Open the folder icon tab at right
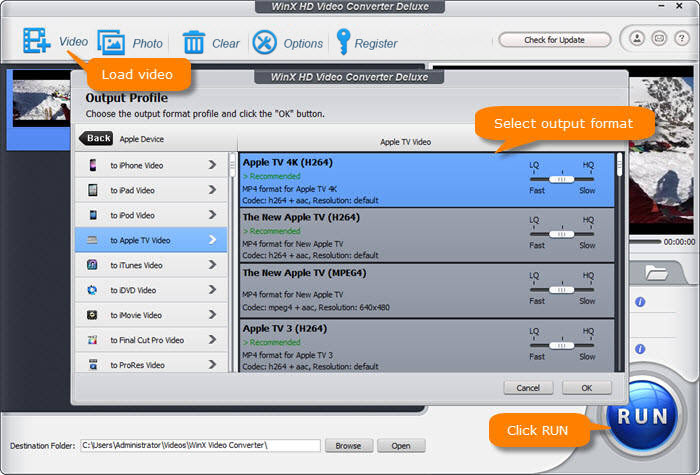 (656, 272)
